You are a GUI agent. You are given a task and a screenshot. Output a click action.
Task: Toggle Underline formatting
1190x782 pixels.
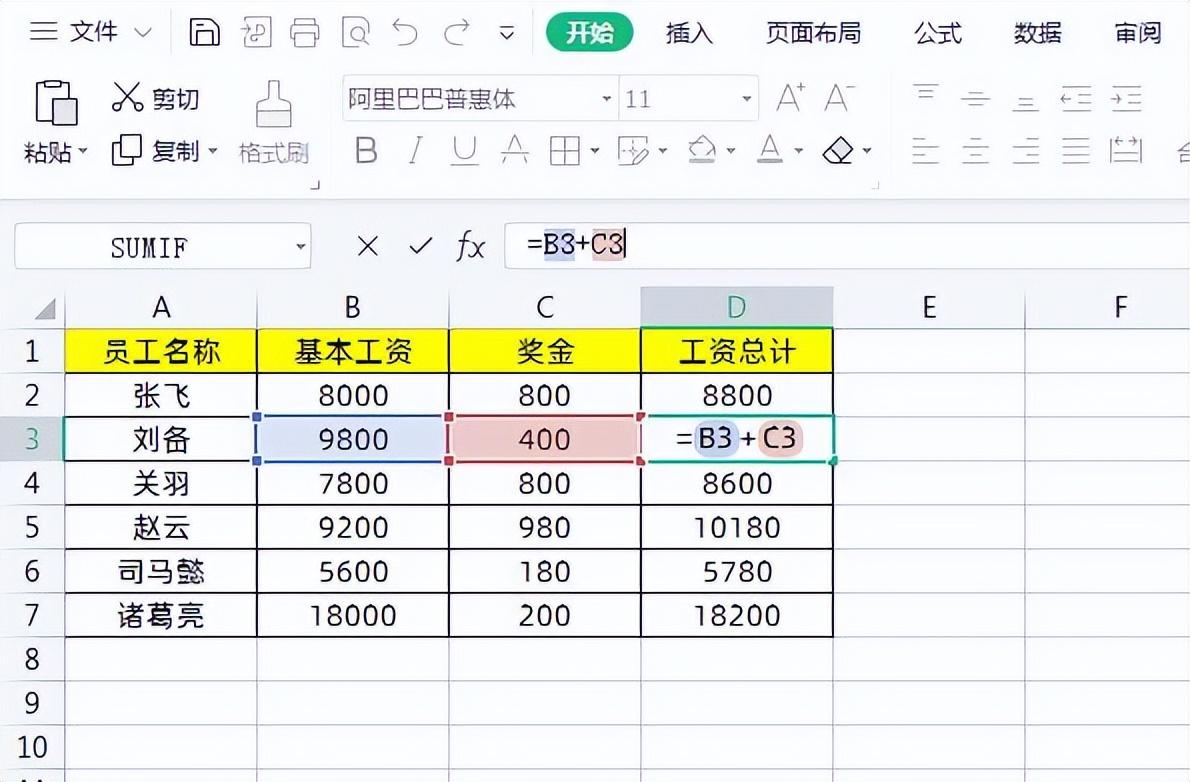[x=464, y=150]
